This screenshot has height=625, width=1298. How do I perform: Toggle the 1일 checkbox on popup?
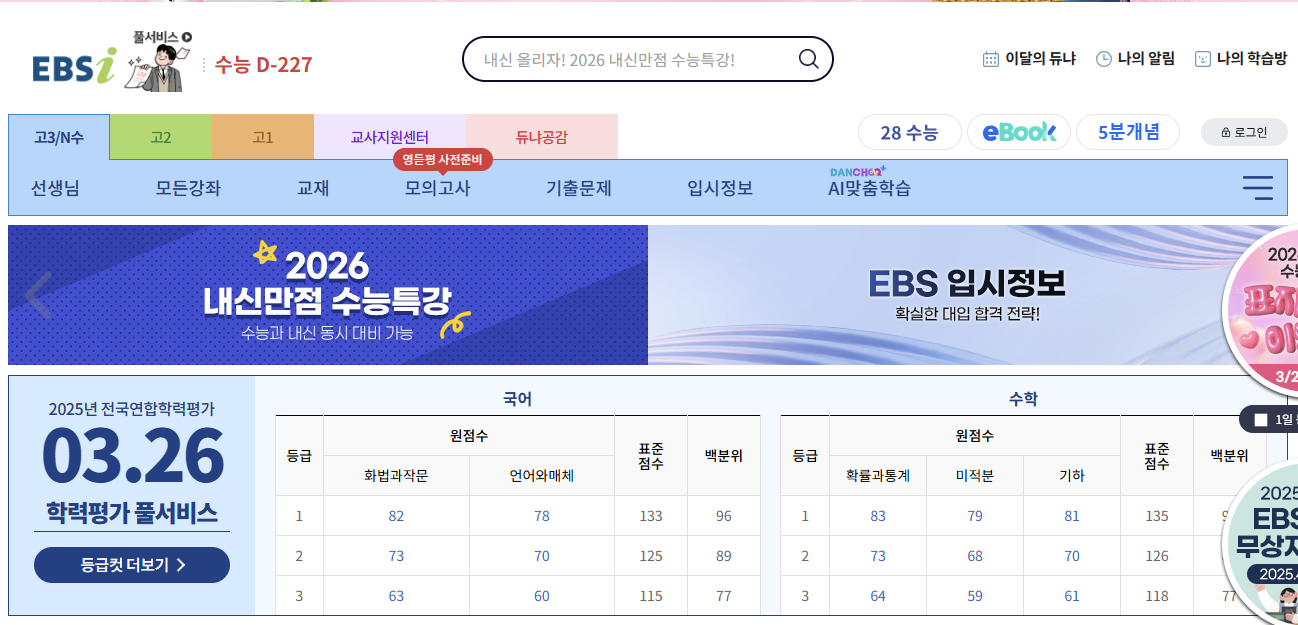1260,419
